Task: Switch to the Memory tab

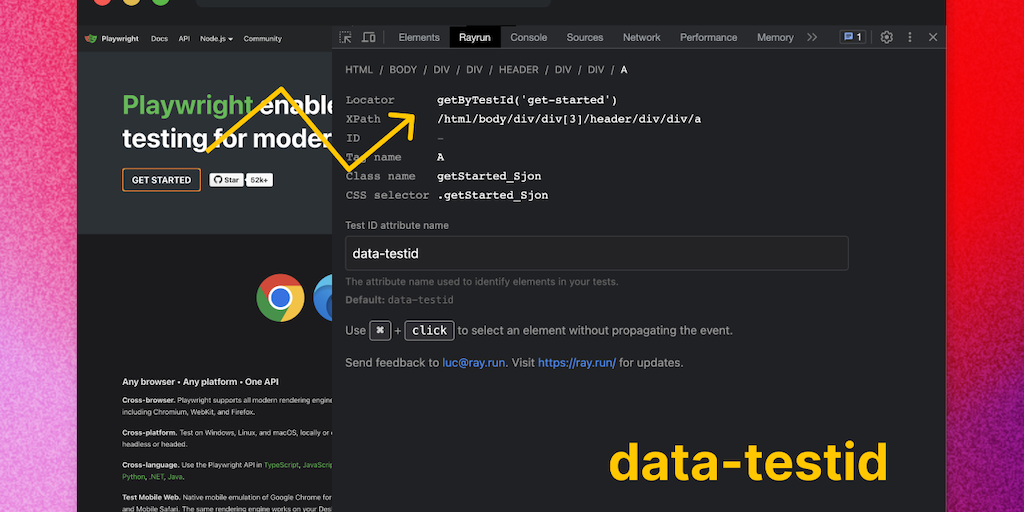Action: click(x=775, y=37)
